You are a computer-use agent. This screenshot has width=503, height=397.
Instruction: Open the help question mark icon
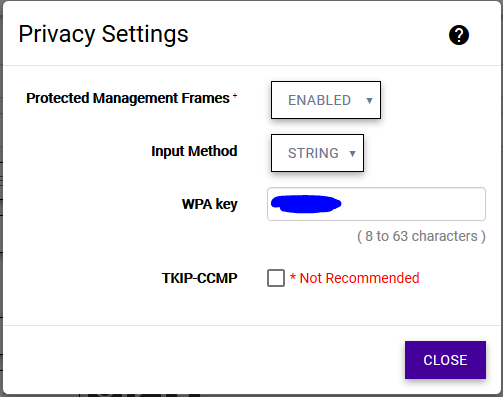point(459,35)
